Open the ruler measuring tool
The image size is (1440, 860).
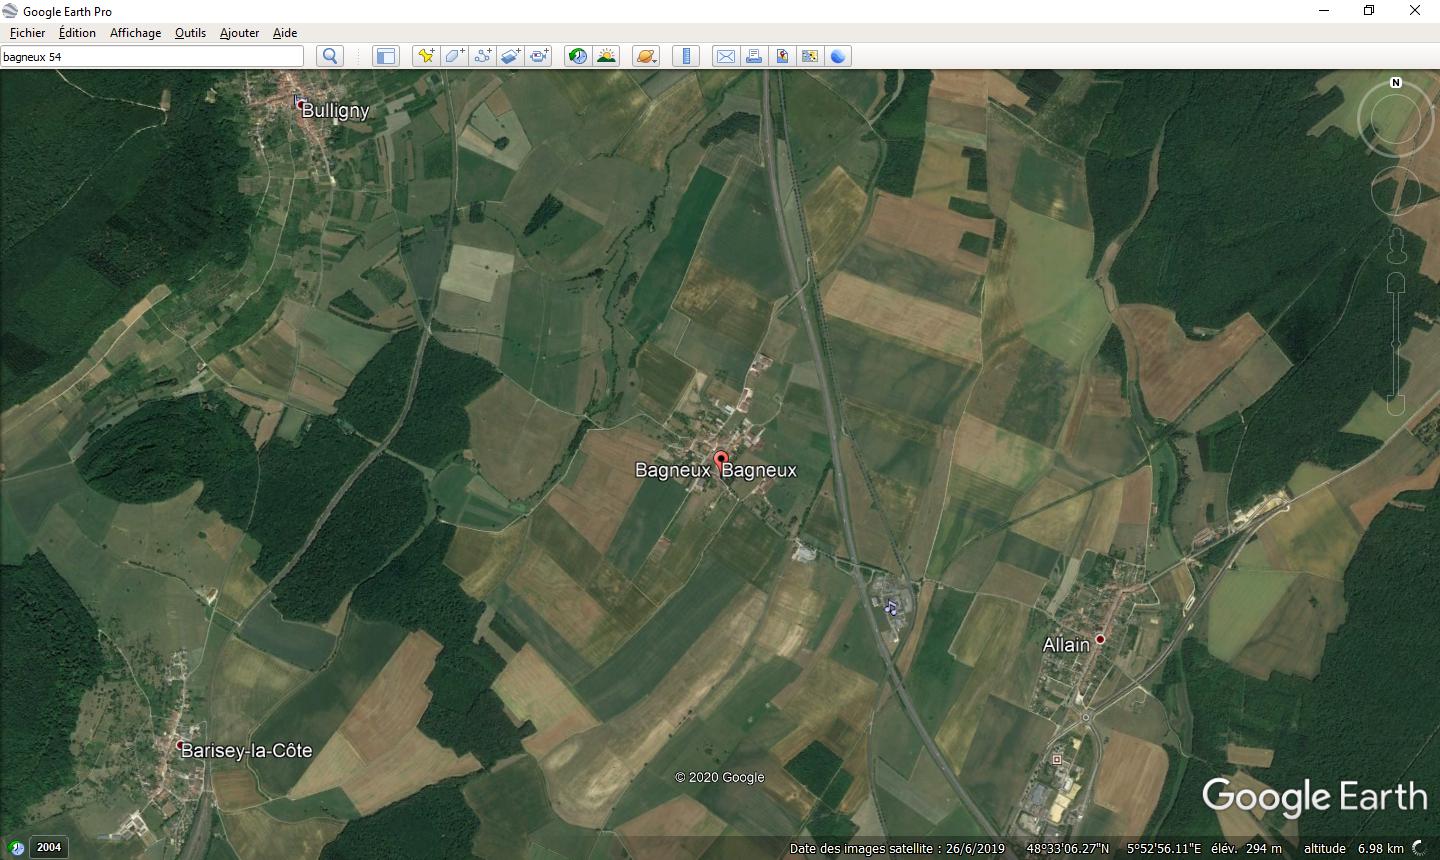(x=686, y=56)
